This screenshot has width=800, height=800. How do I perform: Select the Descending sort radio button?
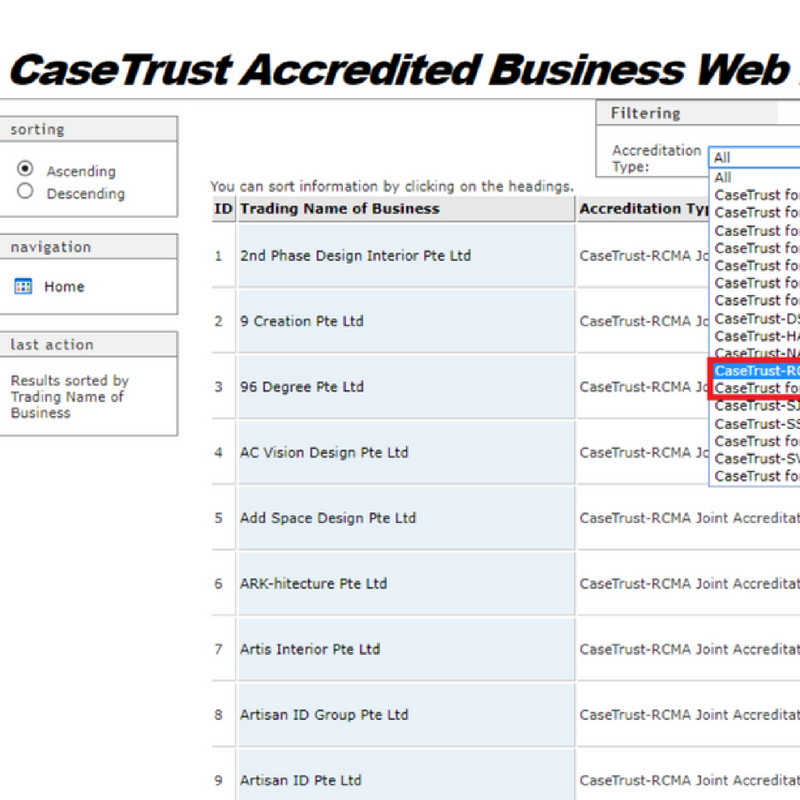coord(25,191)
